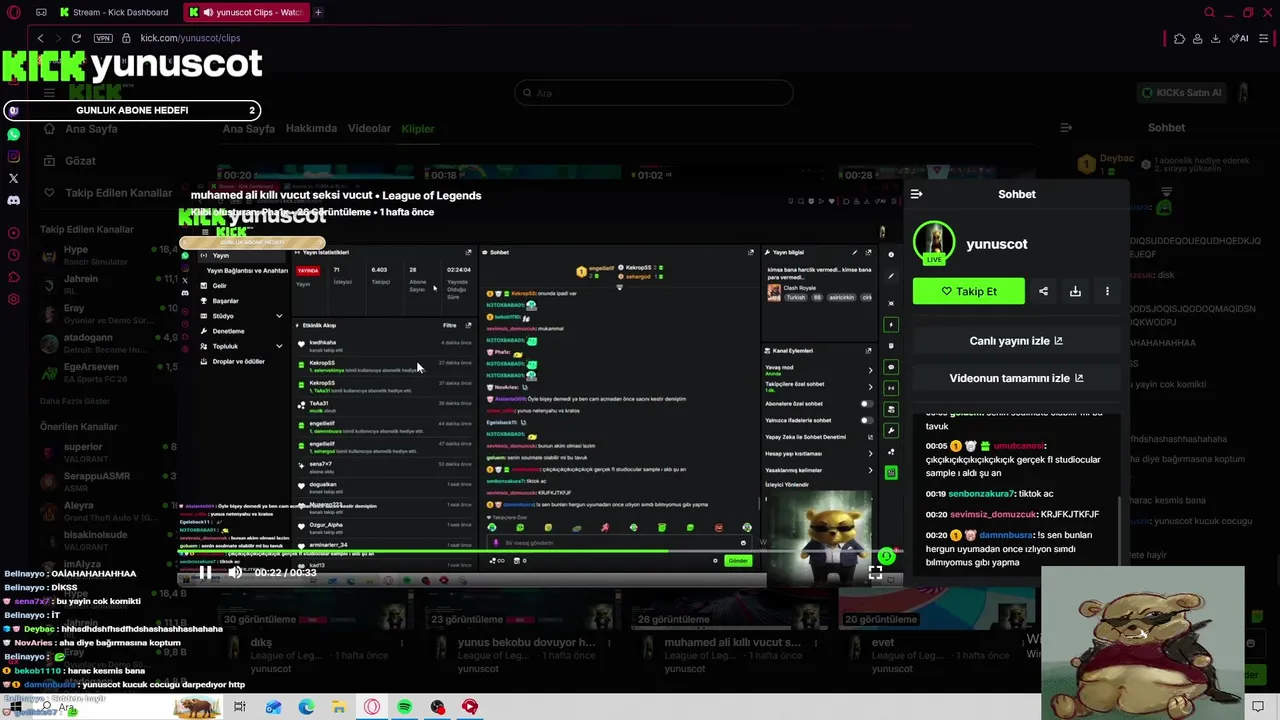Viewport: 1280px width, 720px height.
Task: Expand followed channels with Daha Fazla Göster
Action: [75, 401]
